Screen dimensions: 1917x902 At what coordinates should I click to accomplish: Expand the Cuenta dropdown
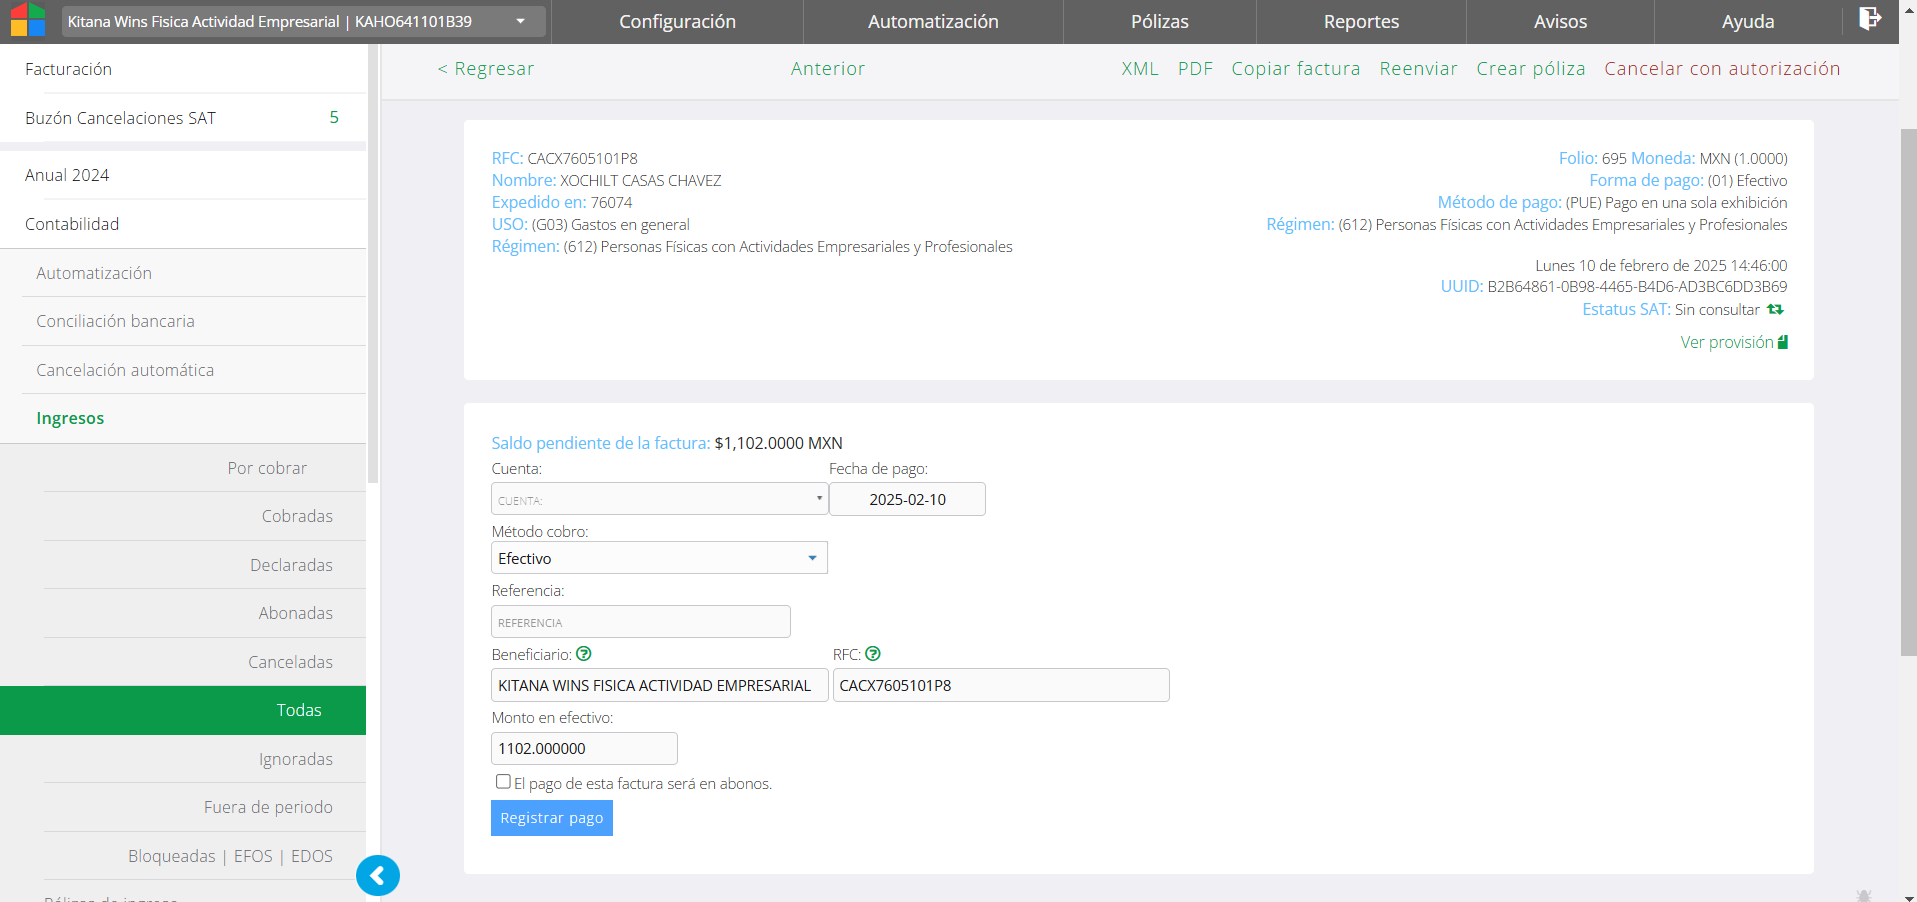point(659,499)
